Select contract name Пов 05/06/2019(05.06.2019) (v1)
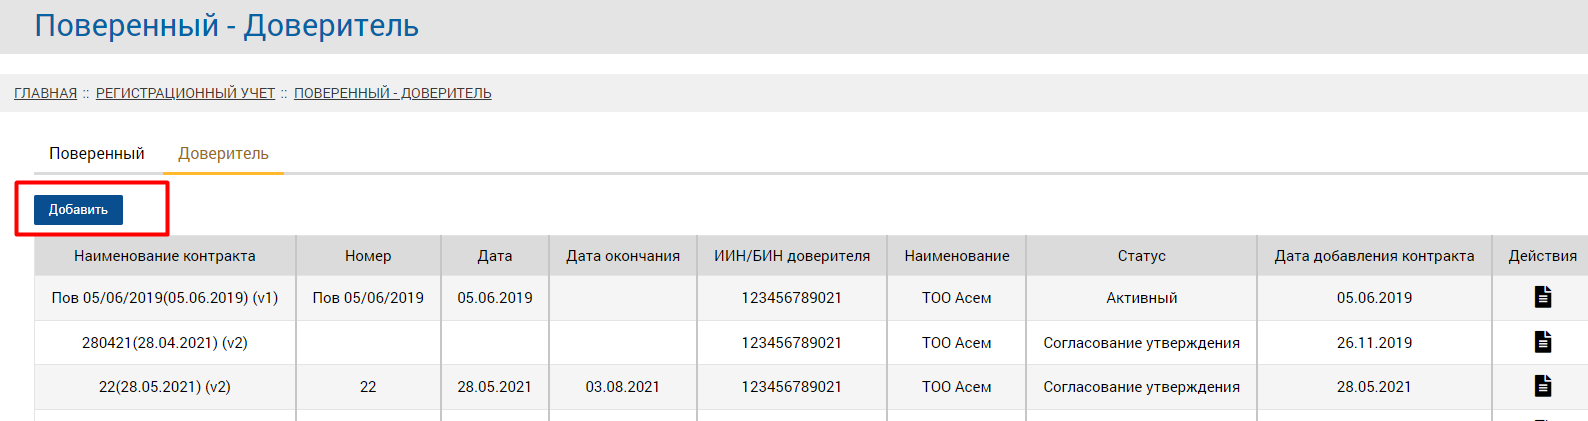 (165, 298)
